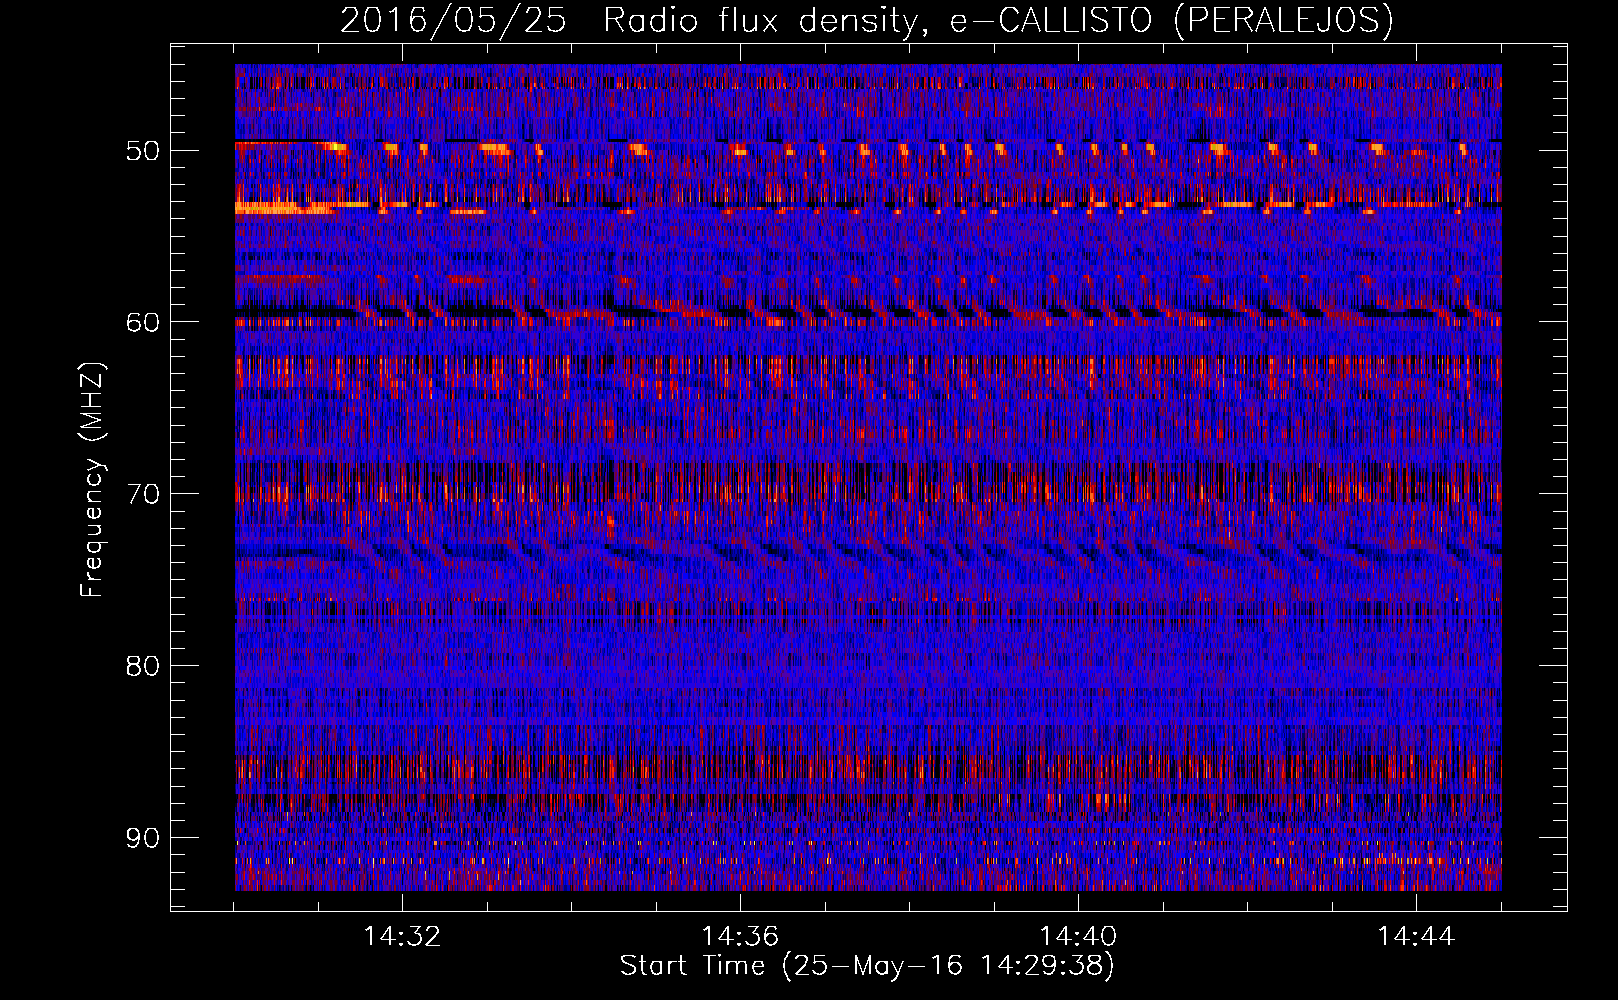Image resolution: width=1618 pixels, height=1000 pixels.
Task: Click the bright yellow emission band near 53 MHz
Action: coord(285,208)
